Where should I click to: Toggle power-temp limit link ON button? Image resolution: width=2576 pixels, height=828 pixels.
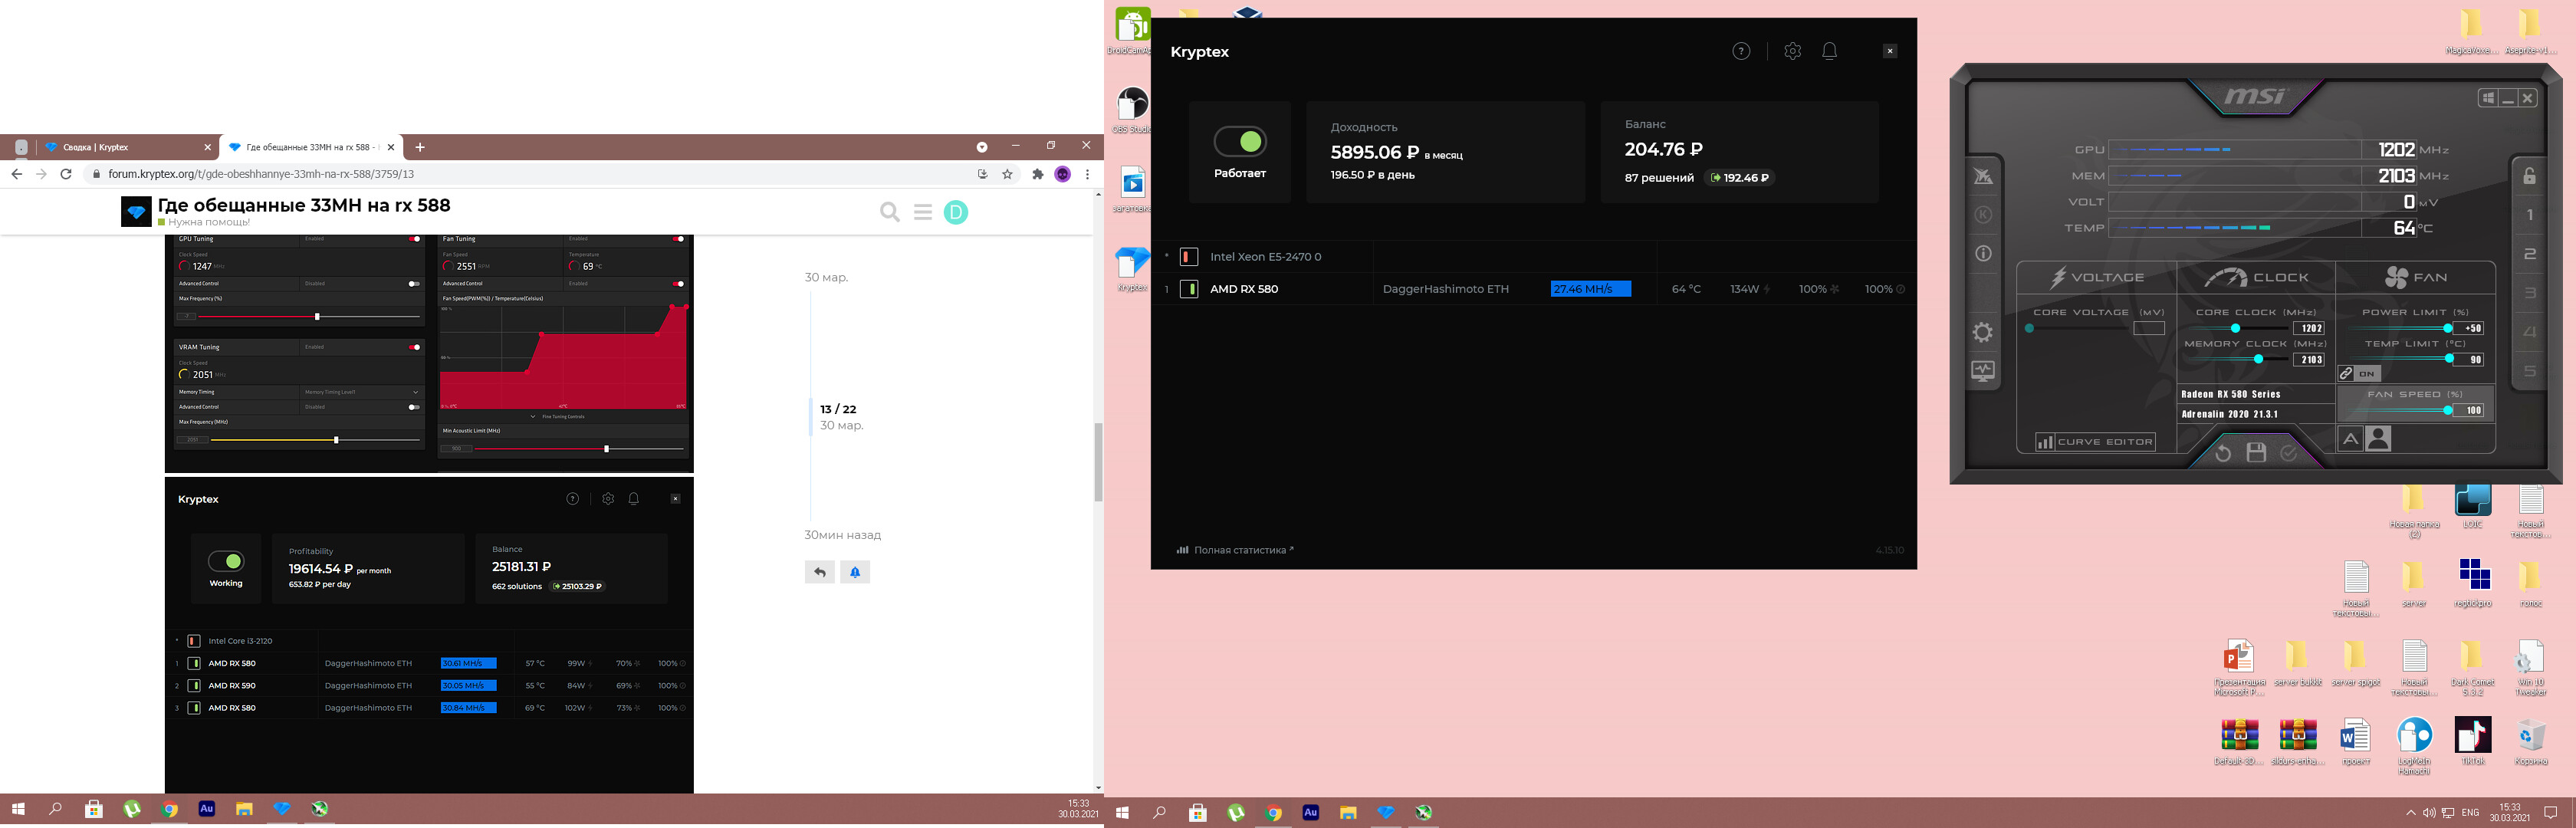click(2359, 374)
